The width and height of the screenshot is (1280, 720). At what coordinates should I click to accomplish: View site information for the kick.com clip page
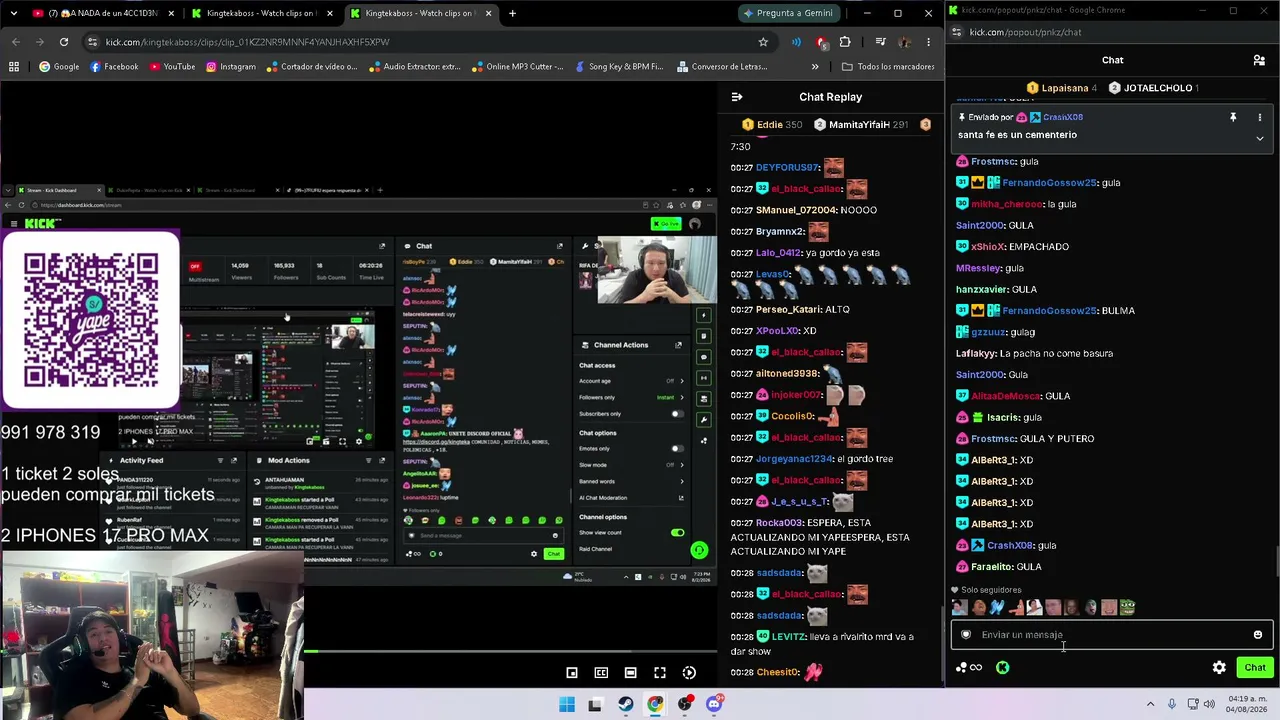click(x=93, y=42)
